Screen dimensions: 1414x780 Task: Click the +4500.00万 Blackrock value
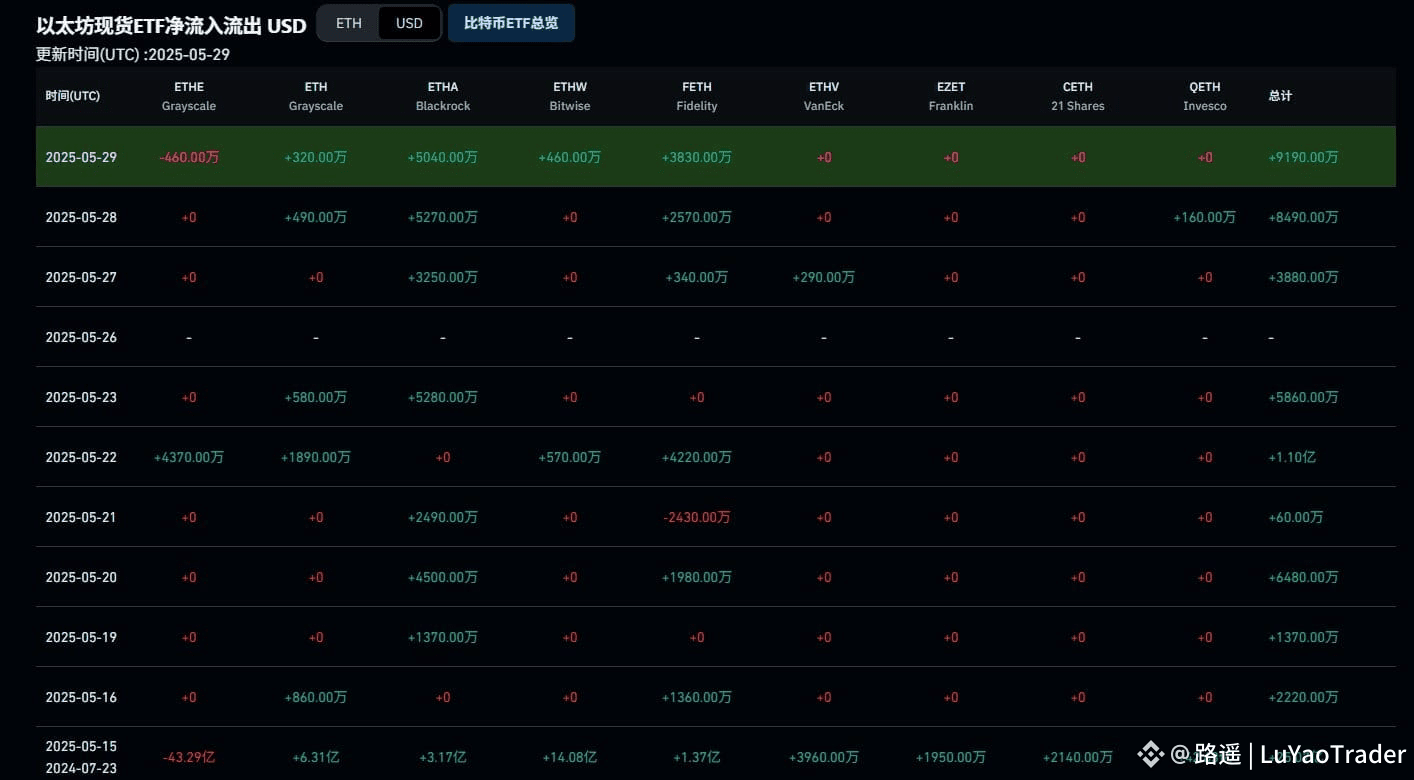(x=443, y=577)
